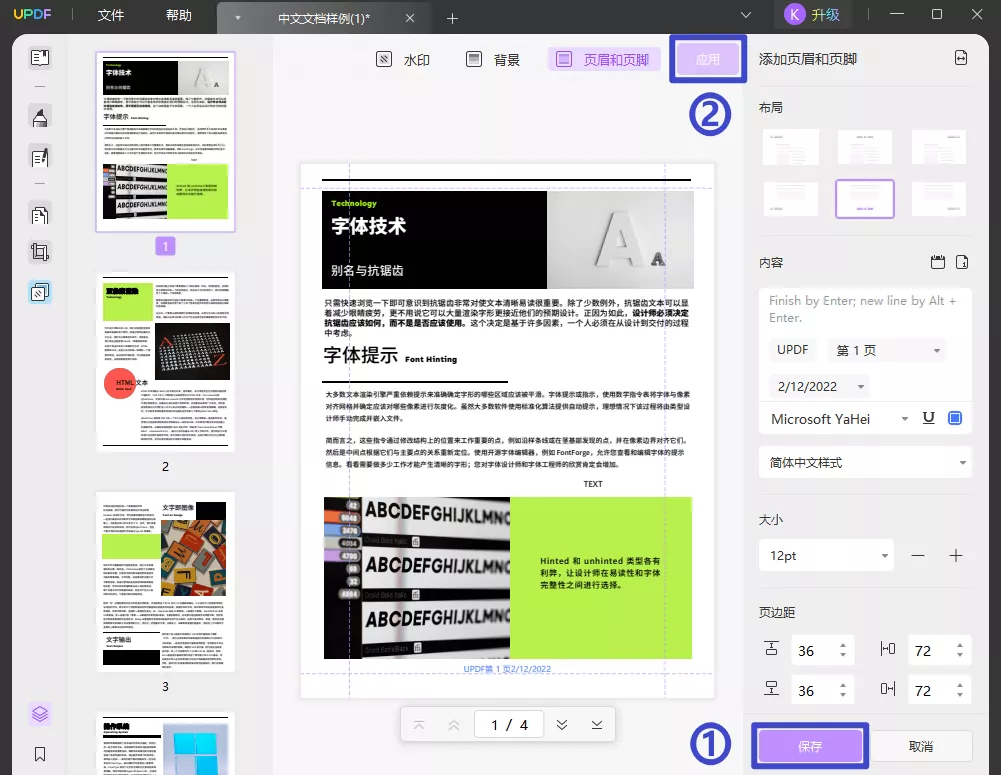Open the 帮助 menu

(x=178, y=15)
